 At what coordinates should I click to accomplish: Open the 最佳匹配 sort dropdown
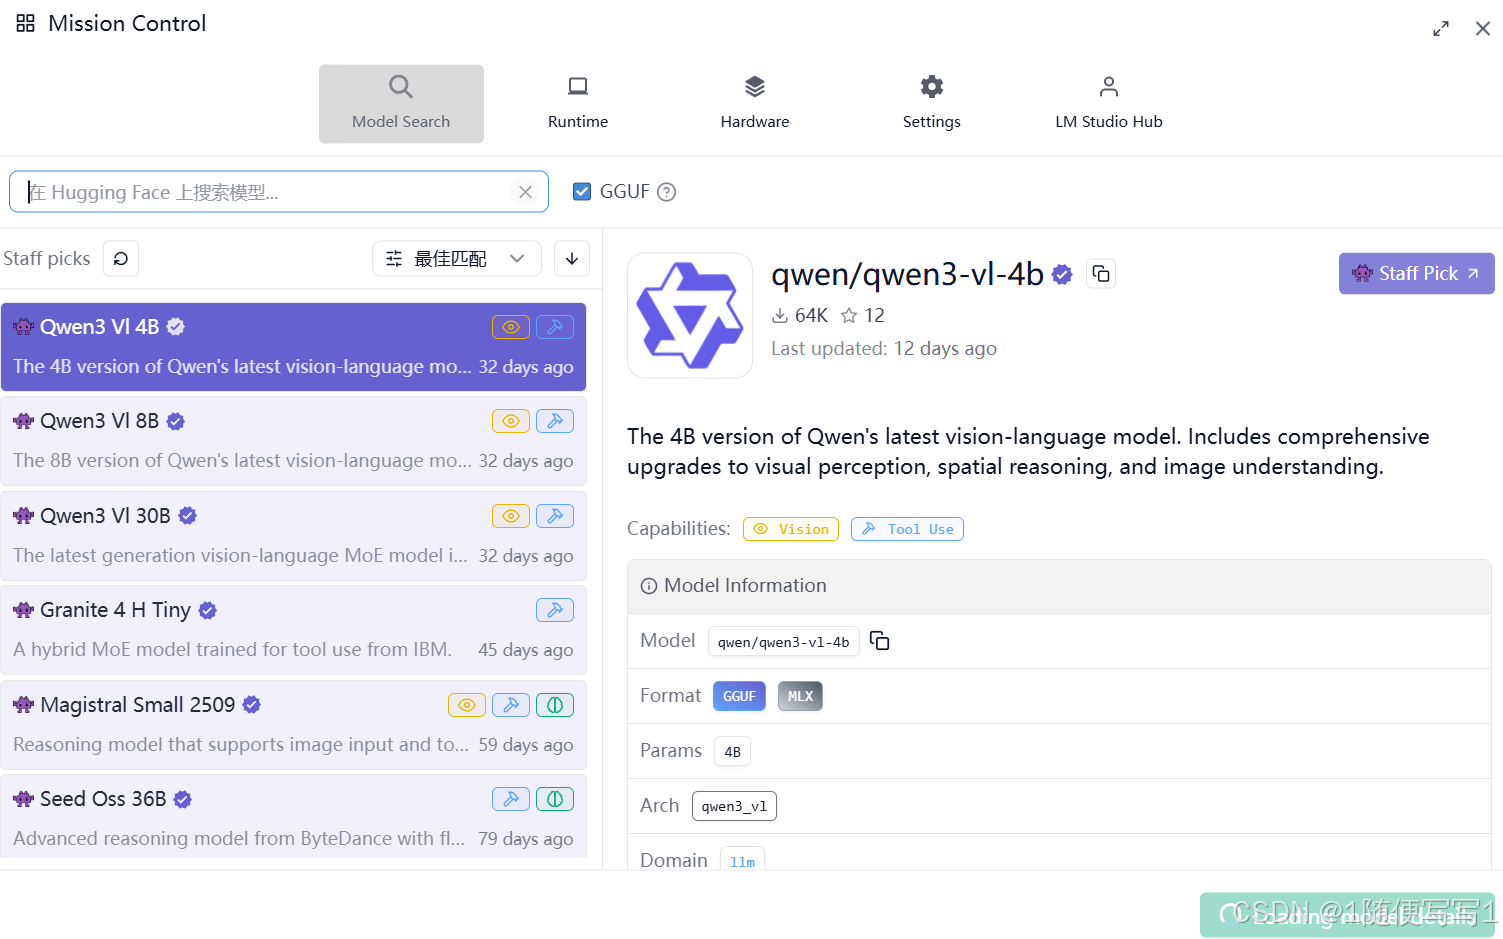(456, 258)
